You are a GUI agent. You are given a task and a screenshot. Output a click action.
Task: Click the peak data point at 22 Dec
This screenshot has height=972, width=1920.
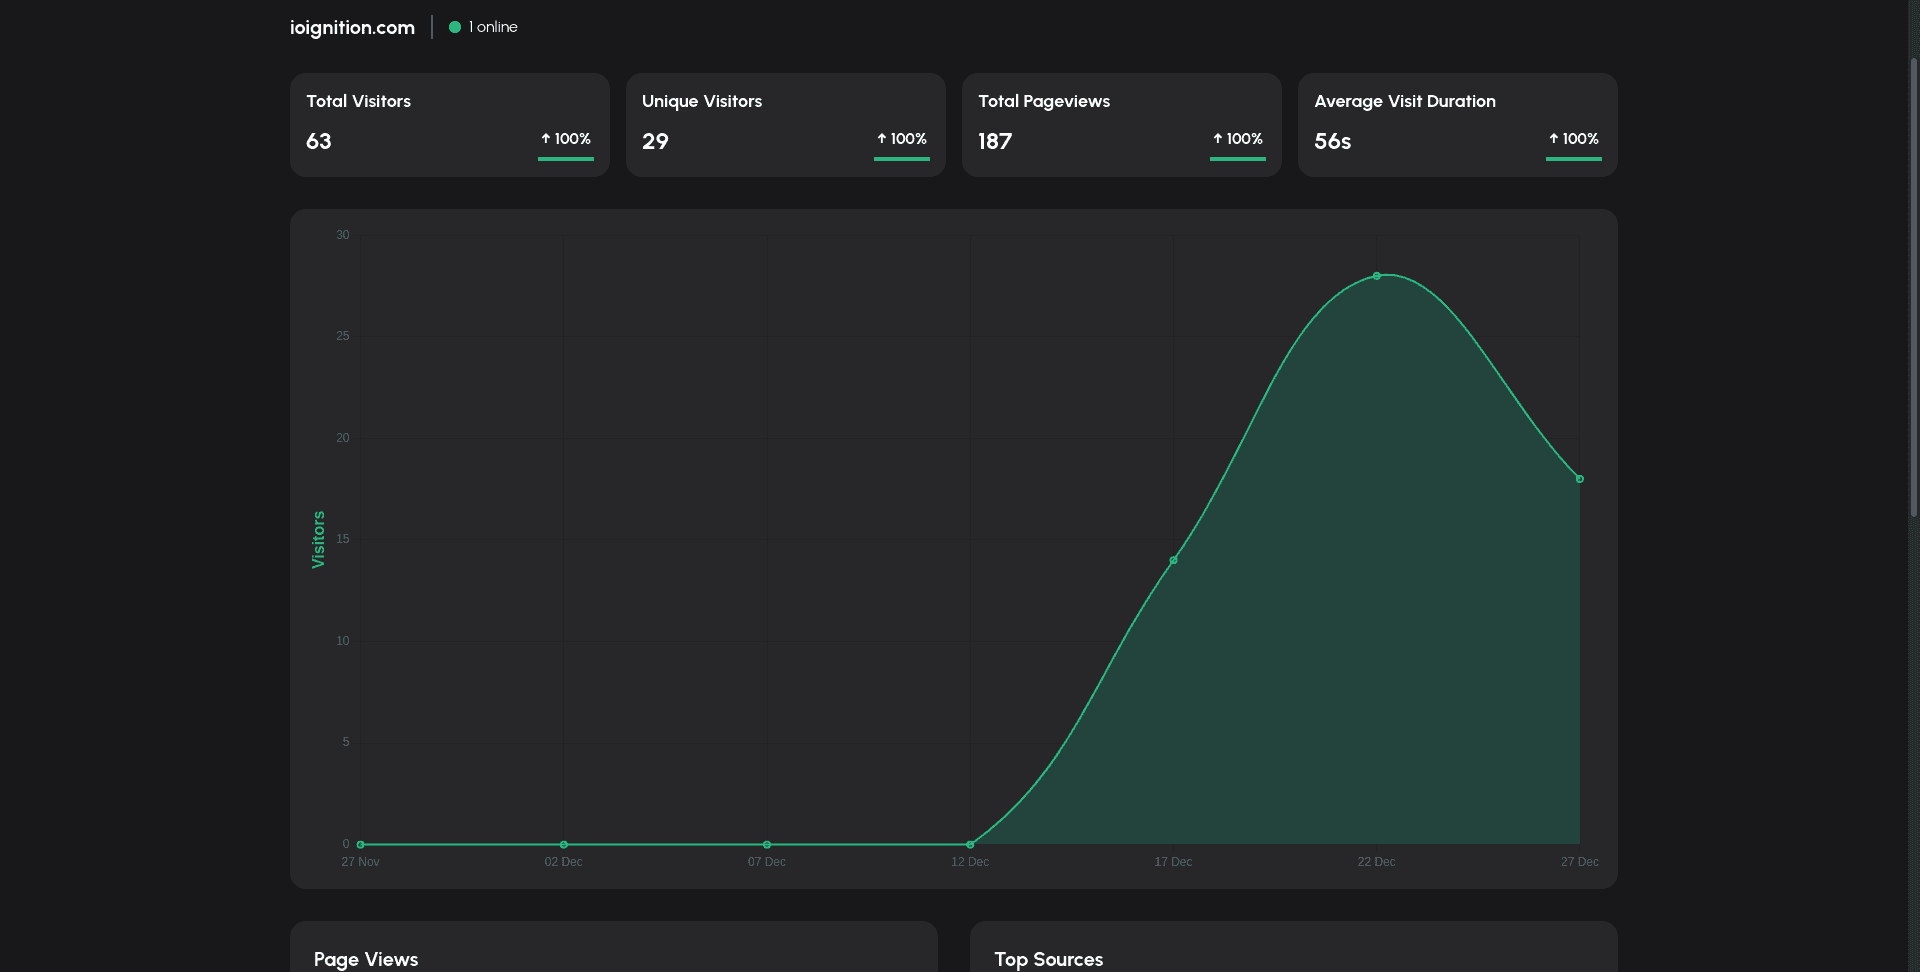point(1377,276)
